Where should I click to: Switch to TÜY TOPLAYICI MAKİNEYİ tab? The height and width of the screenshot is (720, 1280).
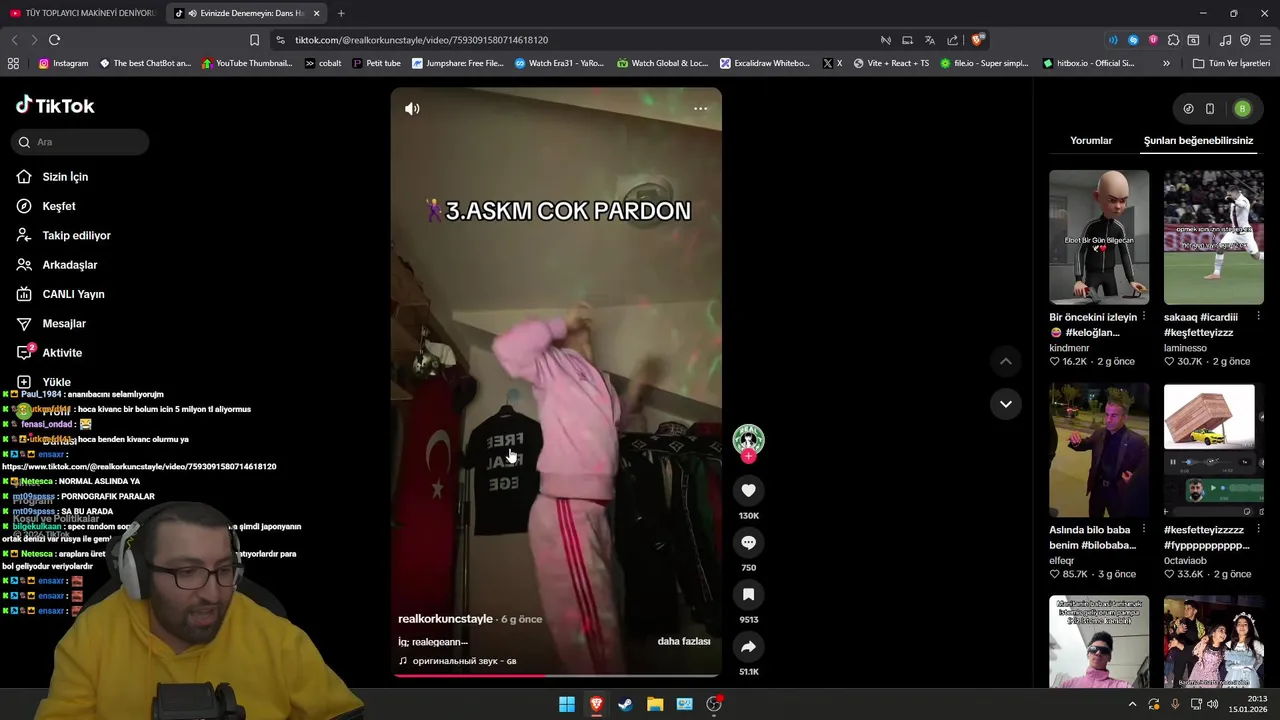pyautogui.click(x=83, y=13)
